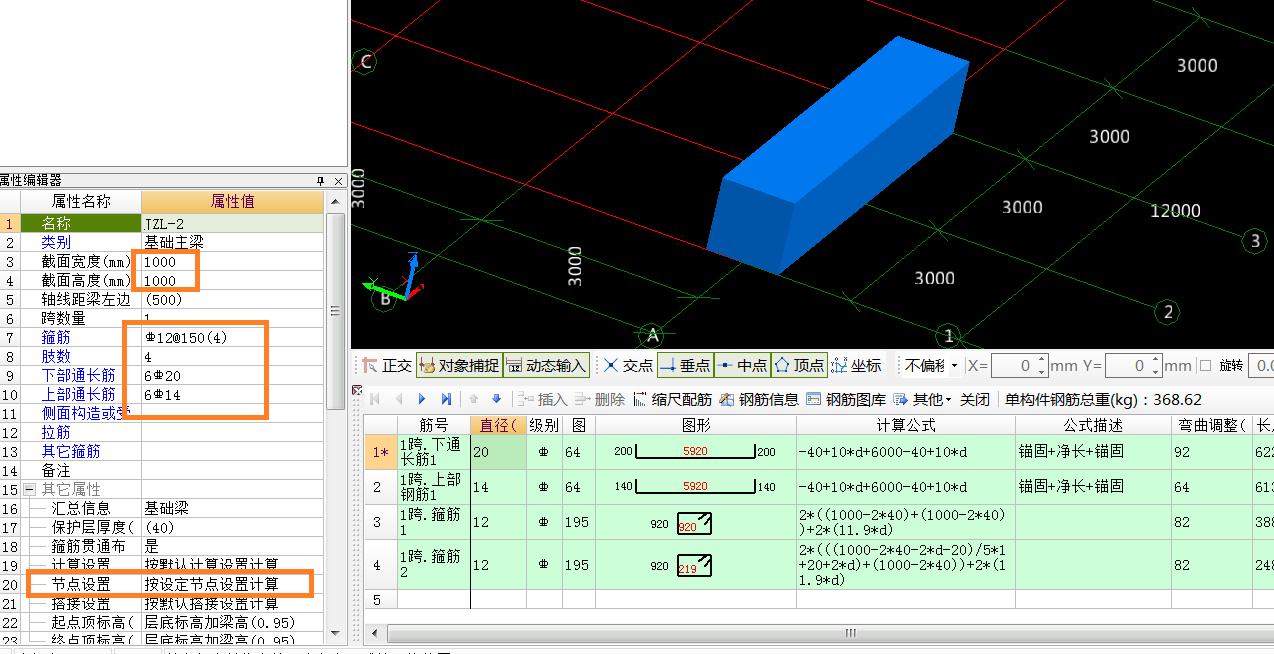The width and height of the screenshot is (1274, 654).
Task: Click the 属性值 column header
Action: coord(232,202)
